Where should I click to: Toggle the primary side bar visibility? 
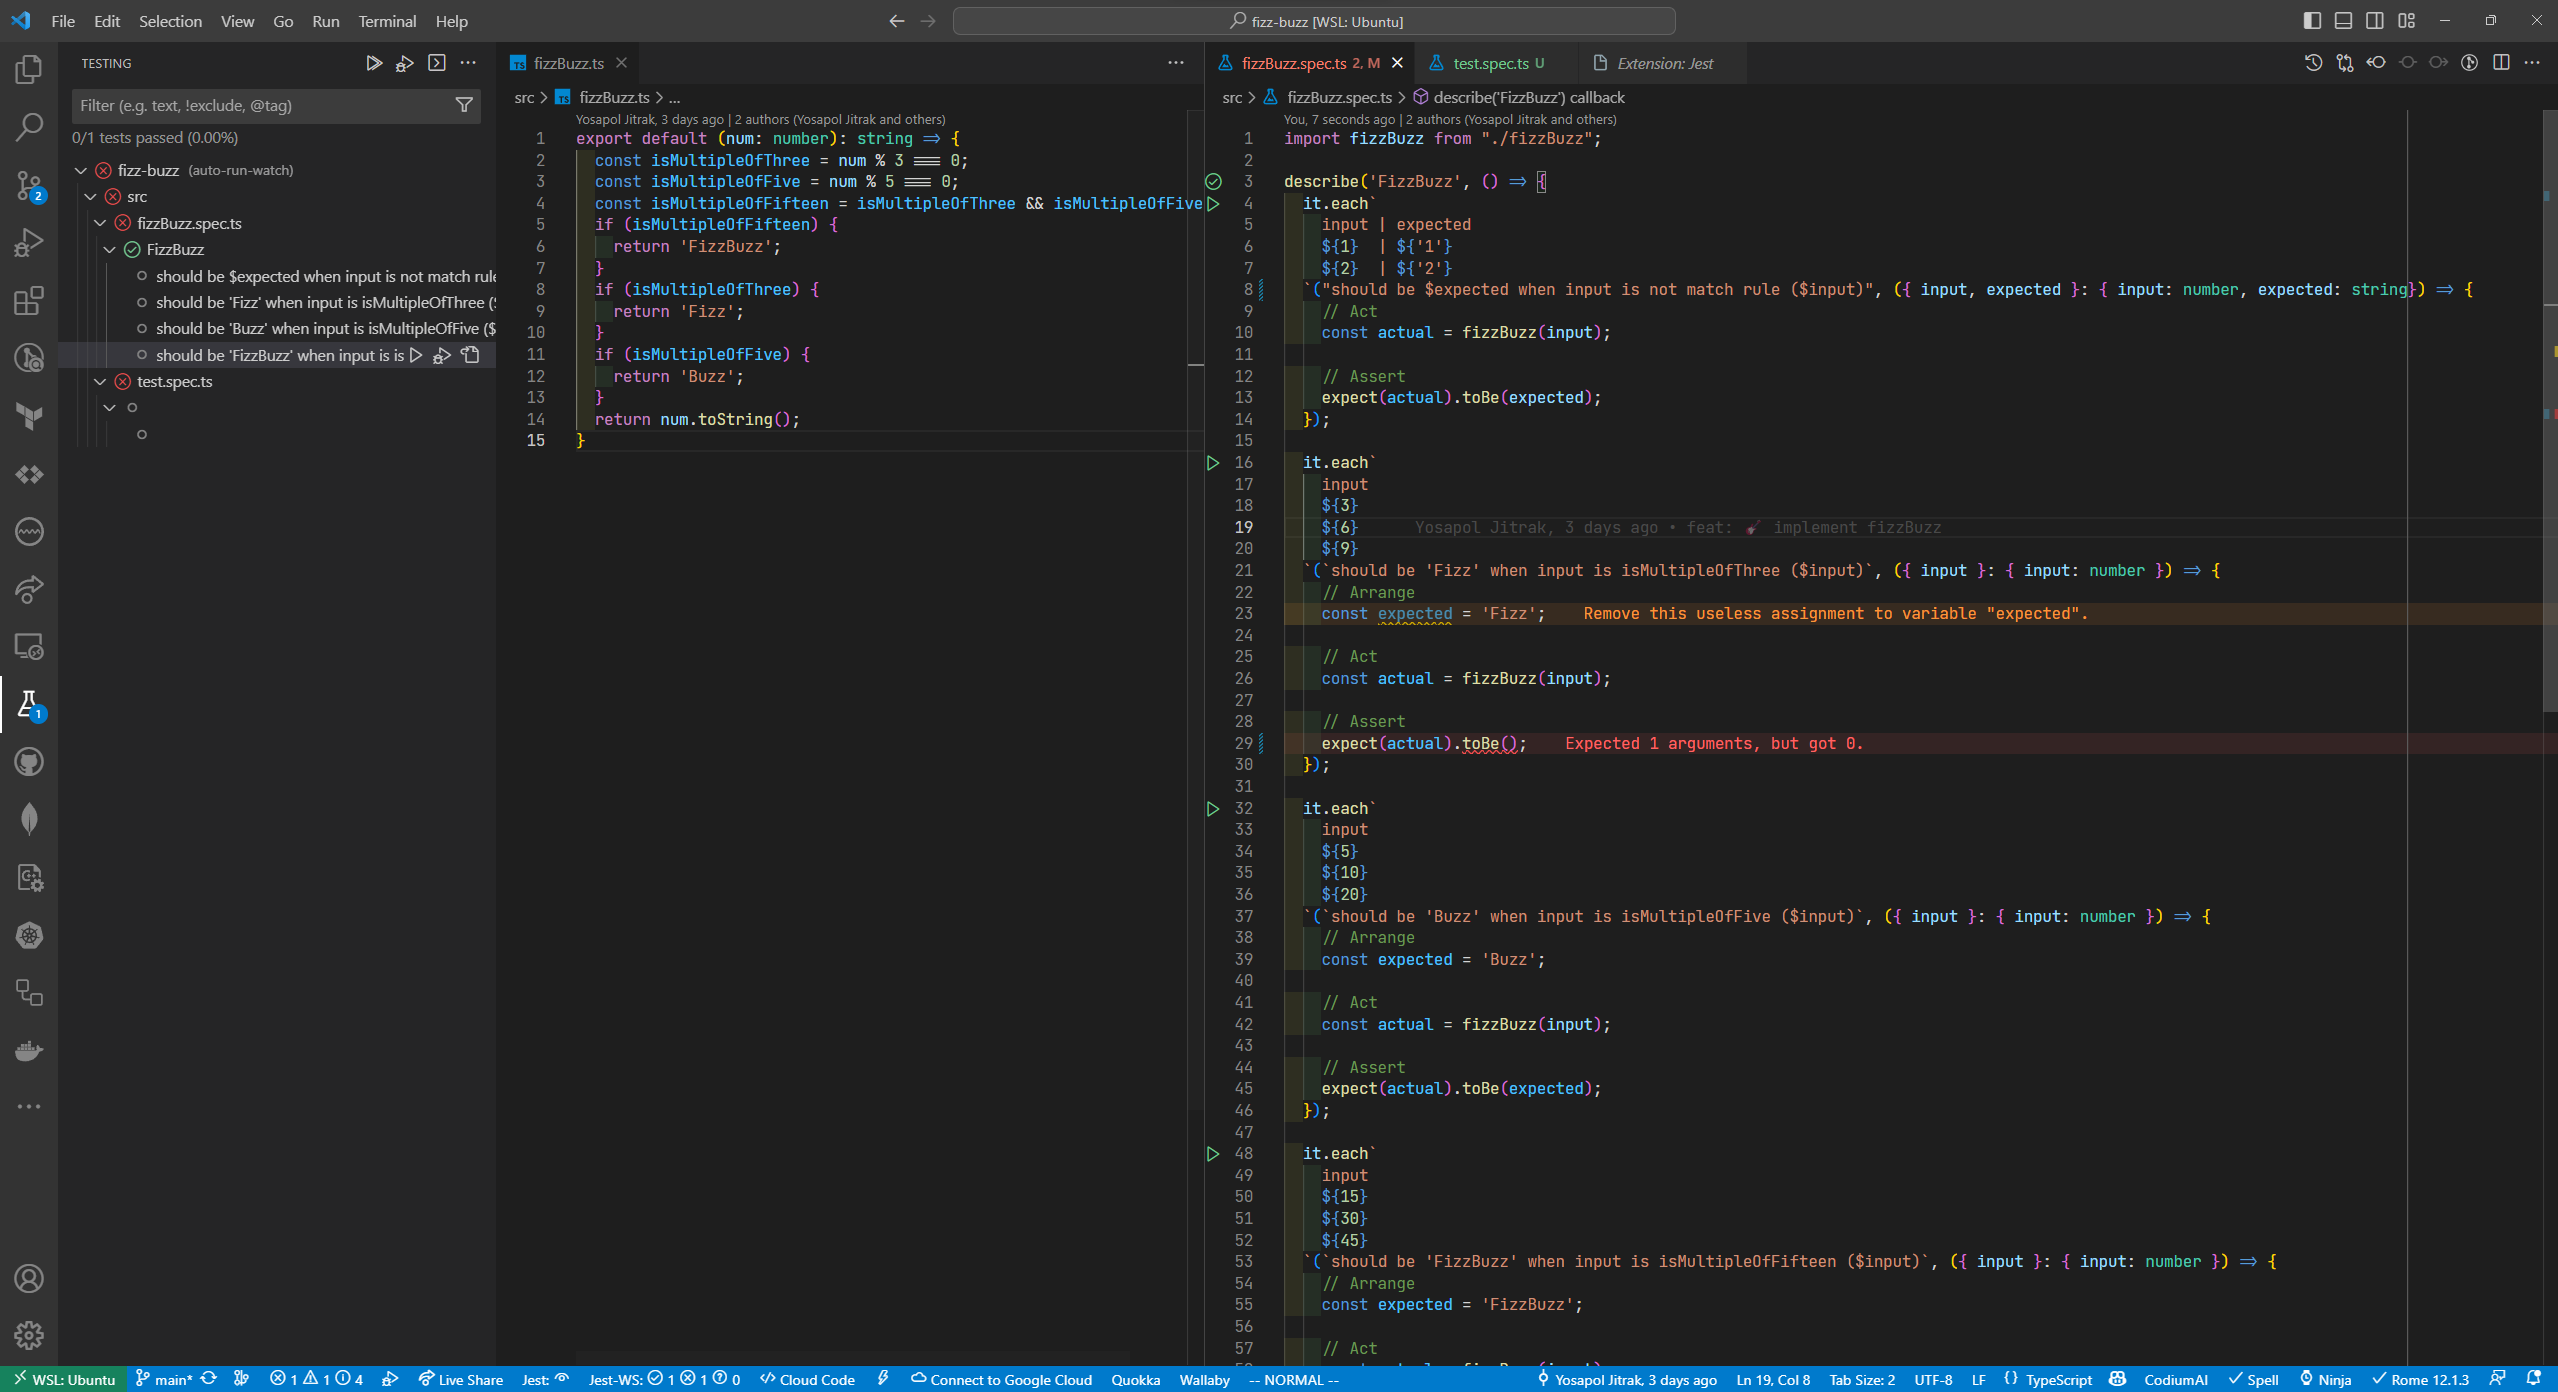2311,20
